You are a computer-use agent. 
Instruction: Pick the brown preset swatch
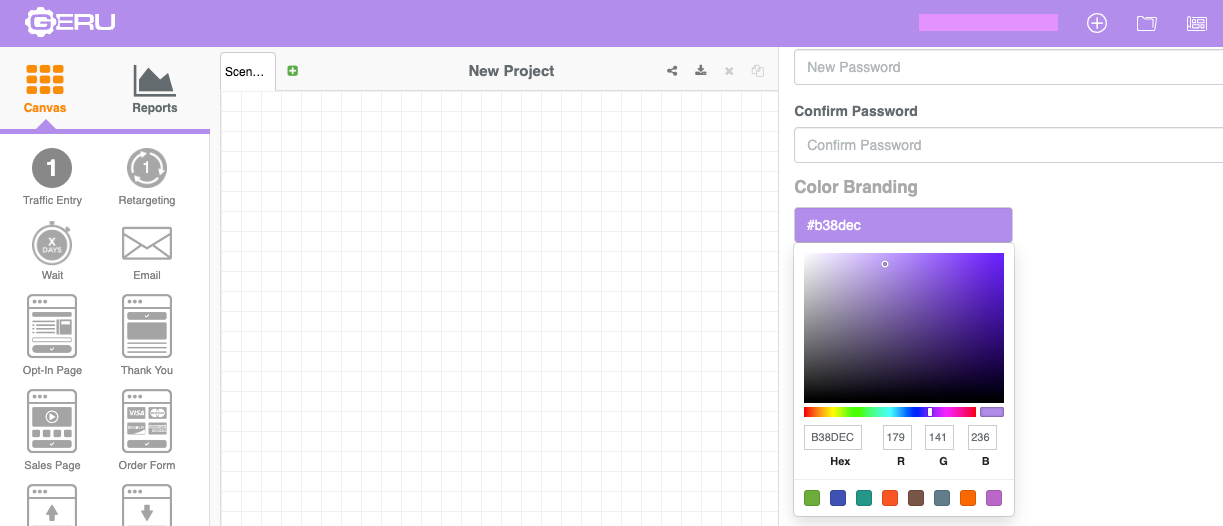tap(916, 498)
